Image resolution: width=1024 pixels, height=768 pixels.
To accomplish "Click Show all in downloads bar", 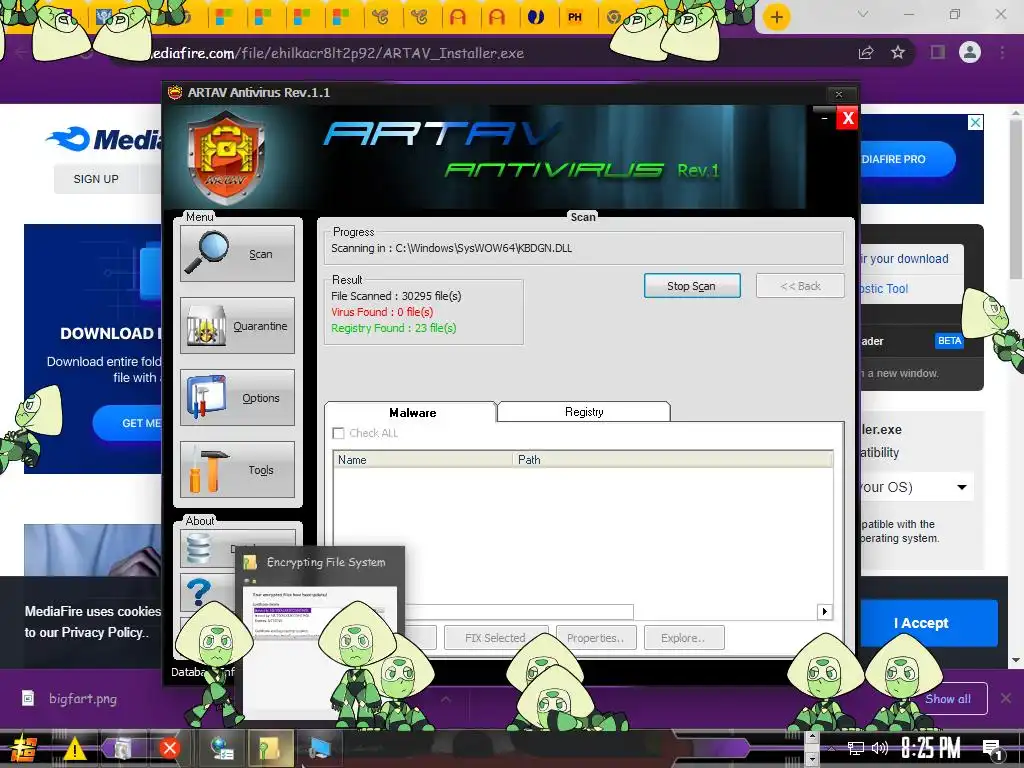I will [x=948, y=699].
